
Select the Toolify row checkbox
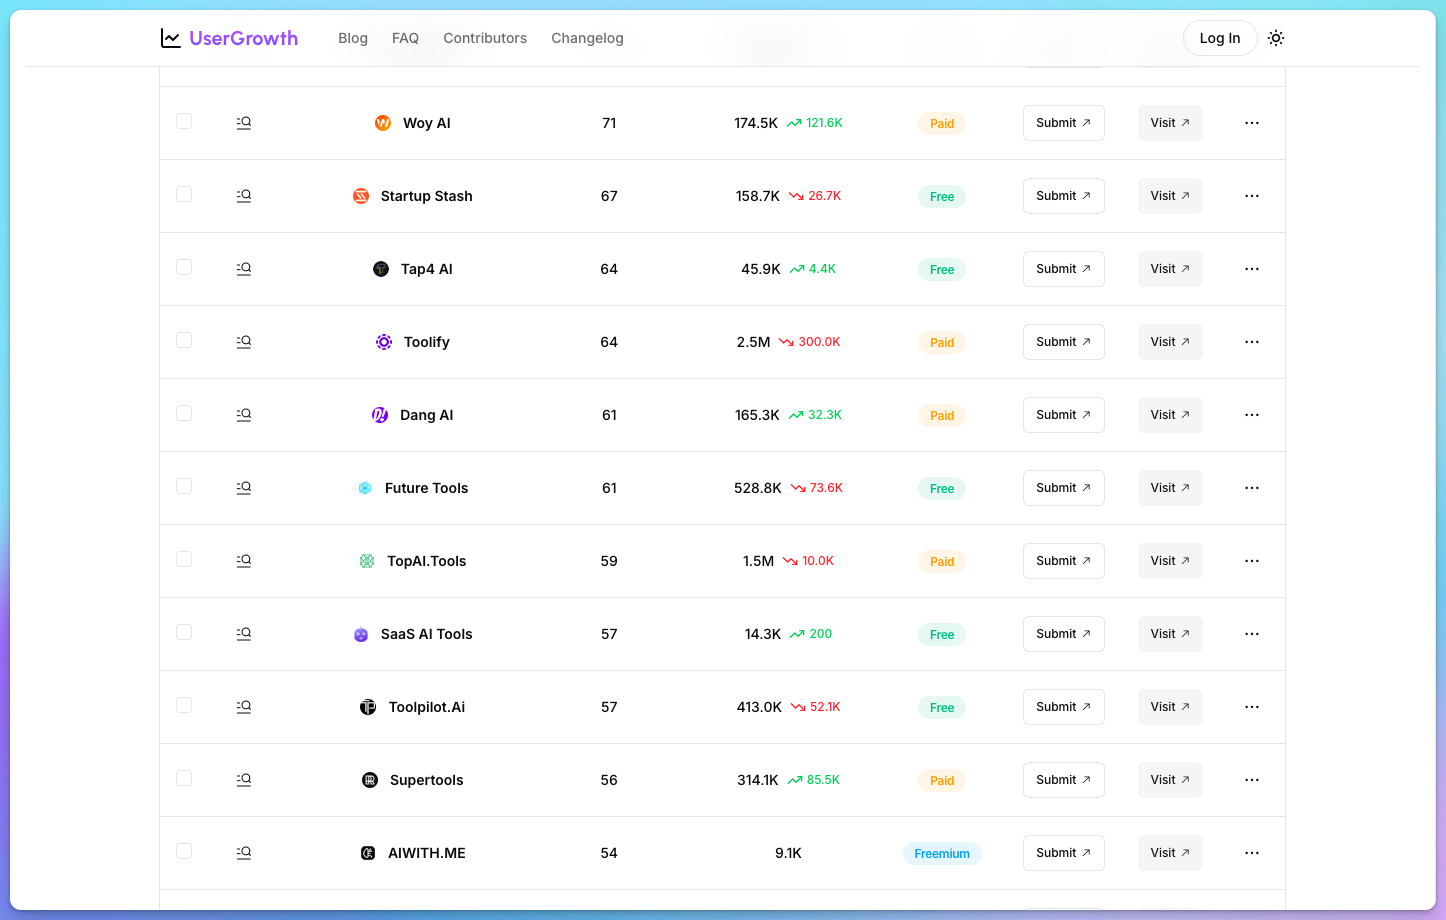click(184, 340)
